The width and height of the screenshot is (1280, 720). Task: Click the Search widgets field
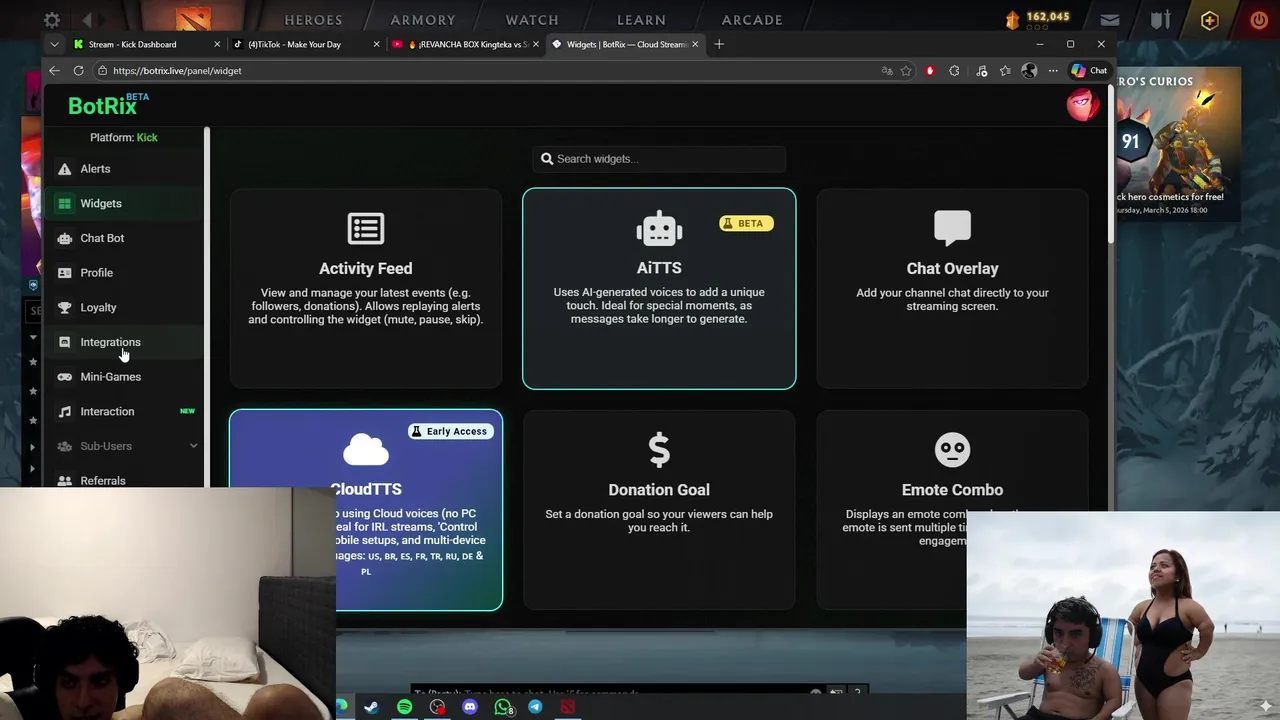[x=659, y=159]
